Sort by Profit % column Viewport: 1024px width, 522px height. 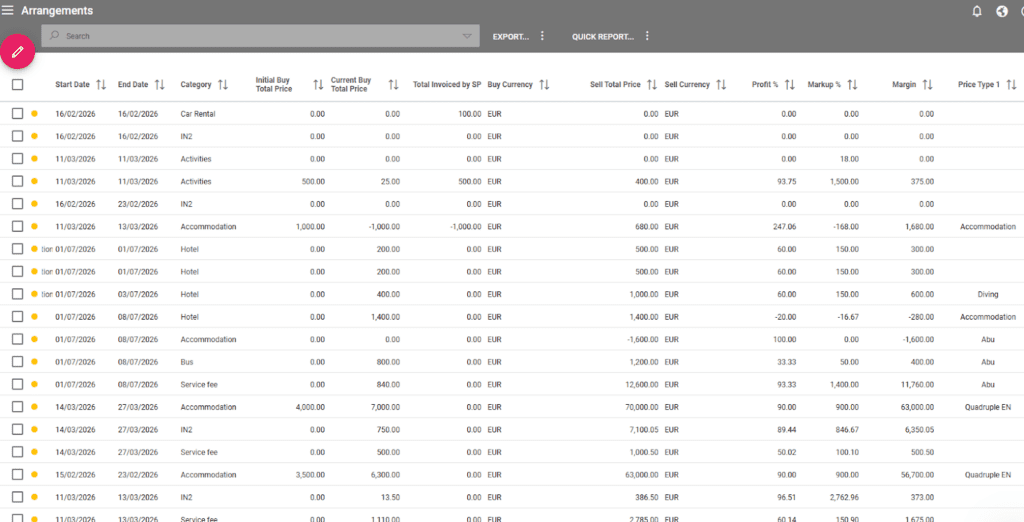[790, 84]
